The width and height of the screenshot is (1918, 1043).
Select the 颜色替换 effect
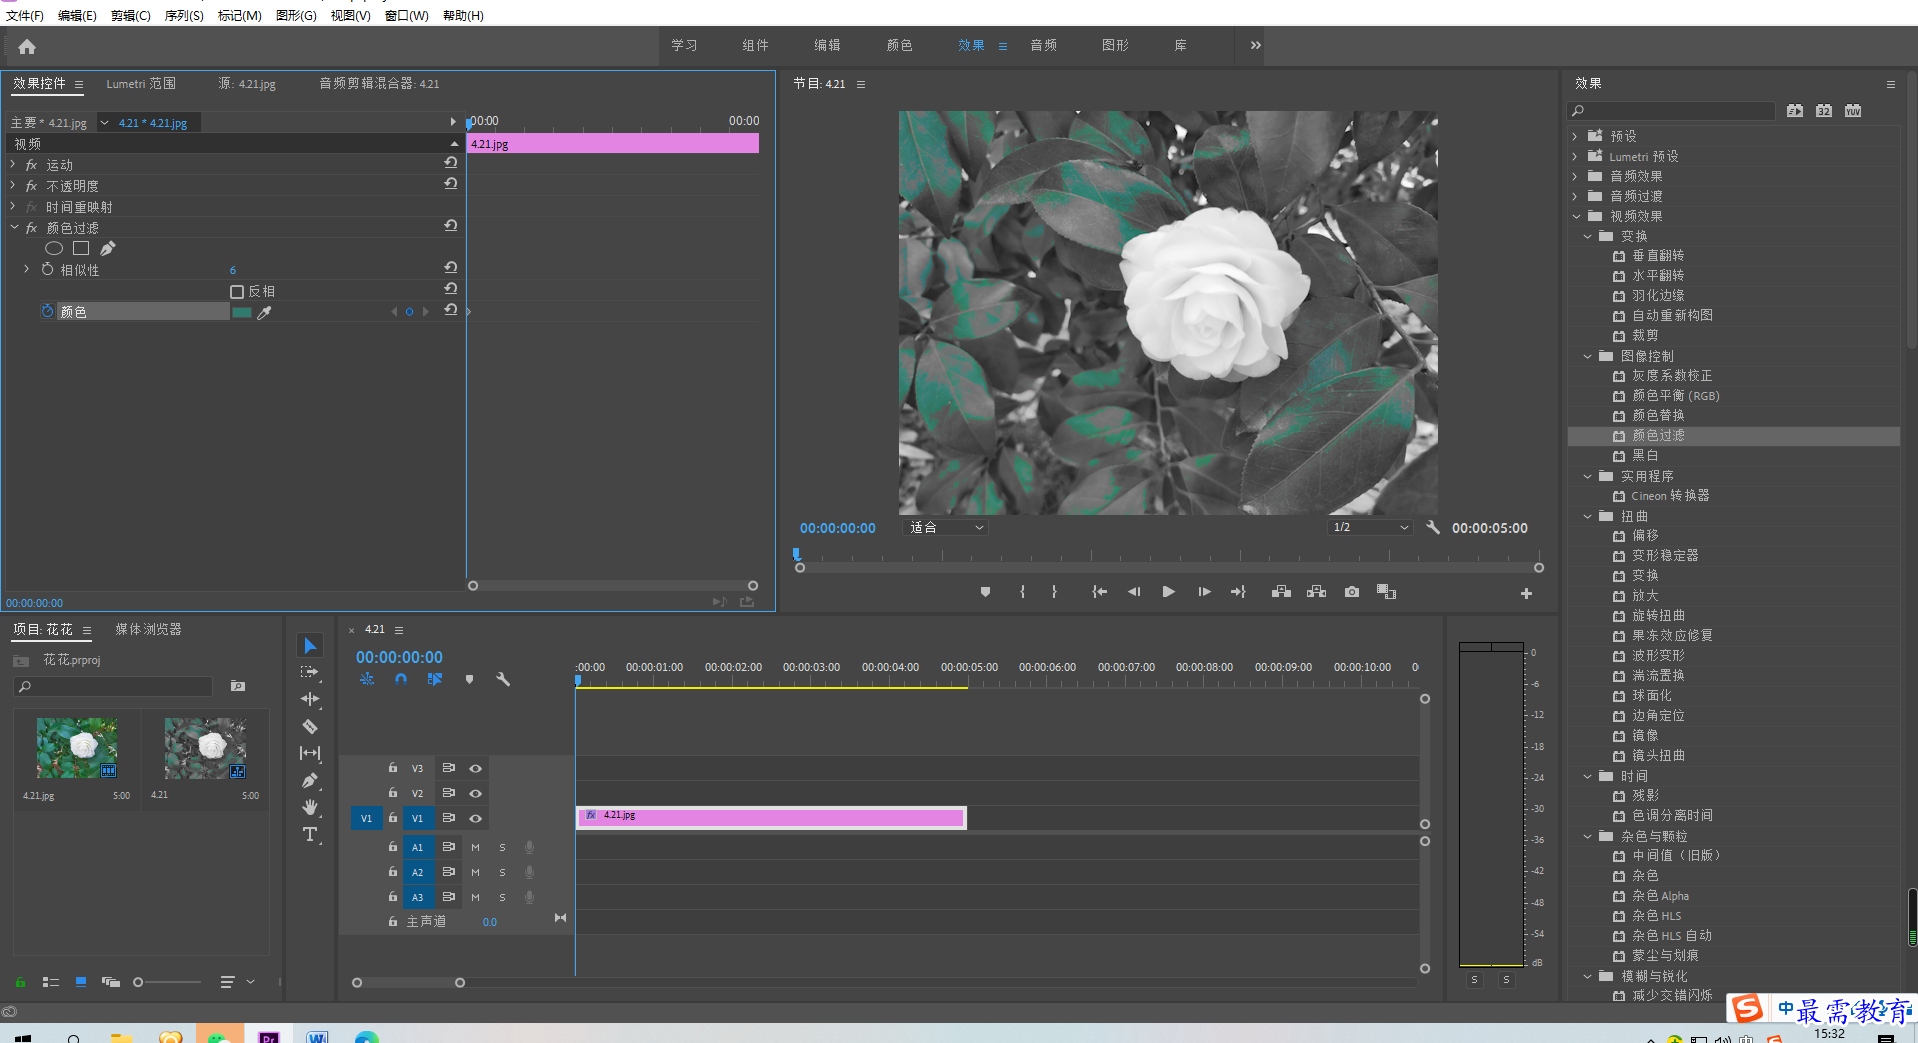[x=1658, y=415]
